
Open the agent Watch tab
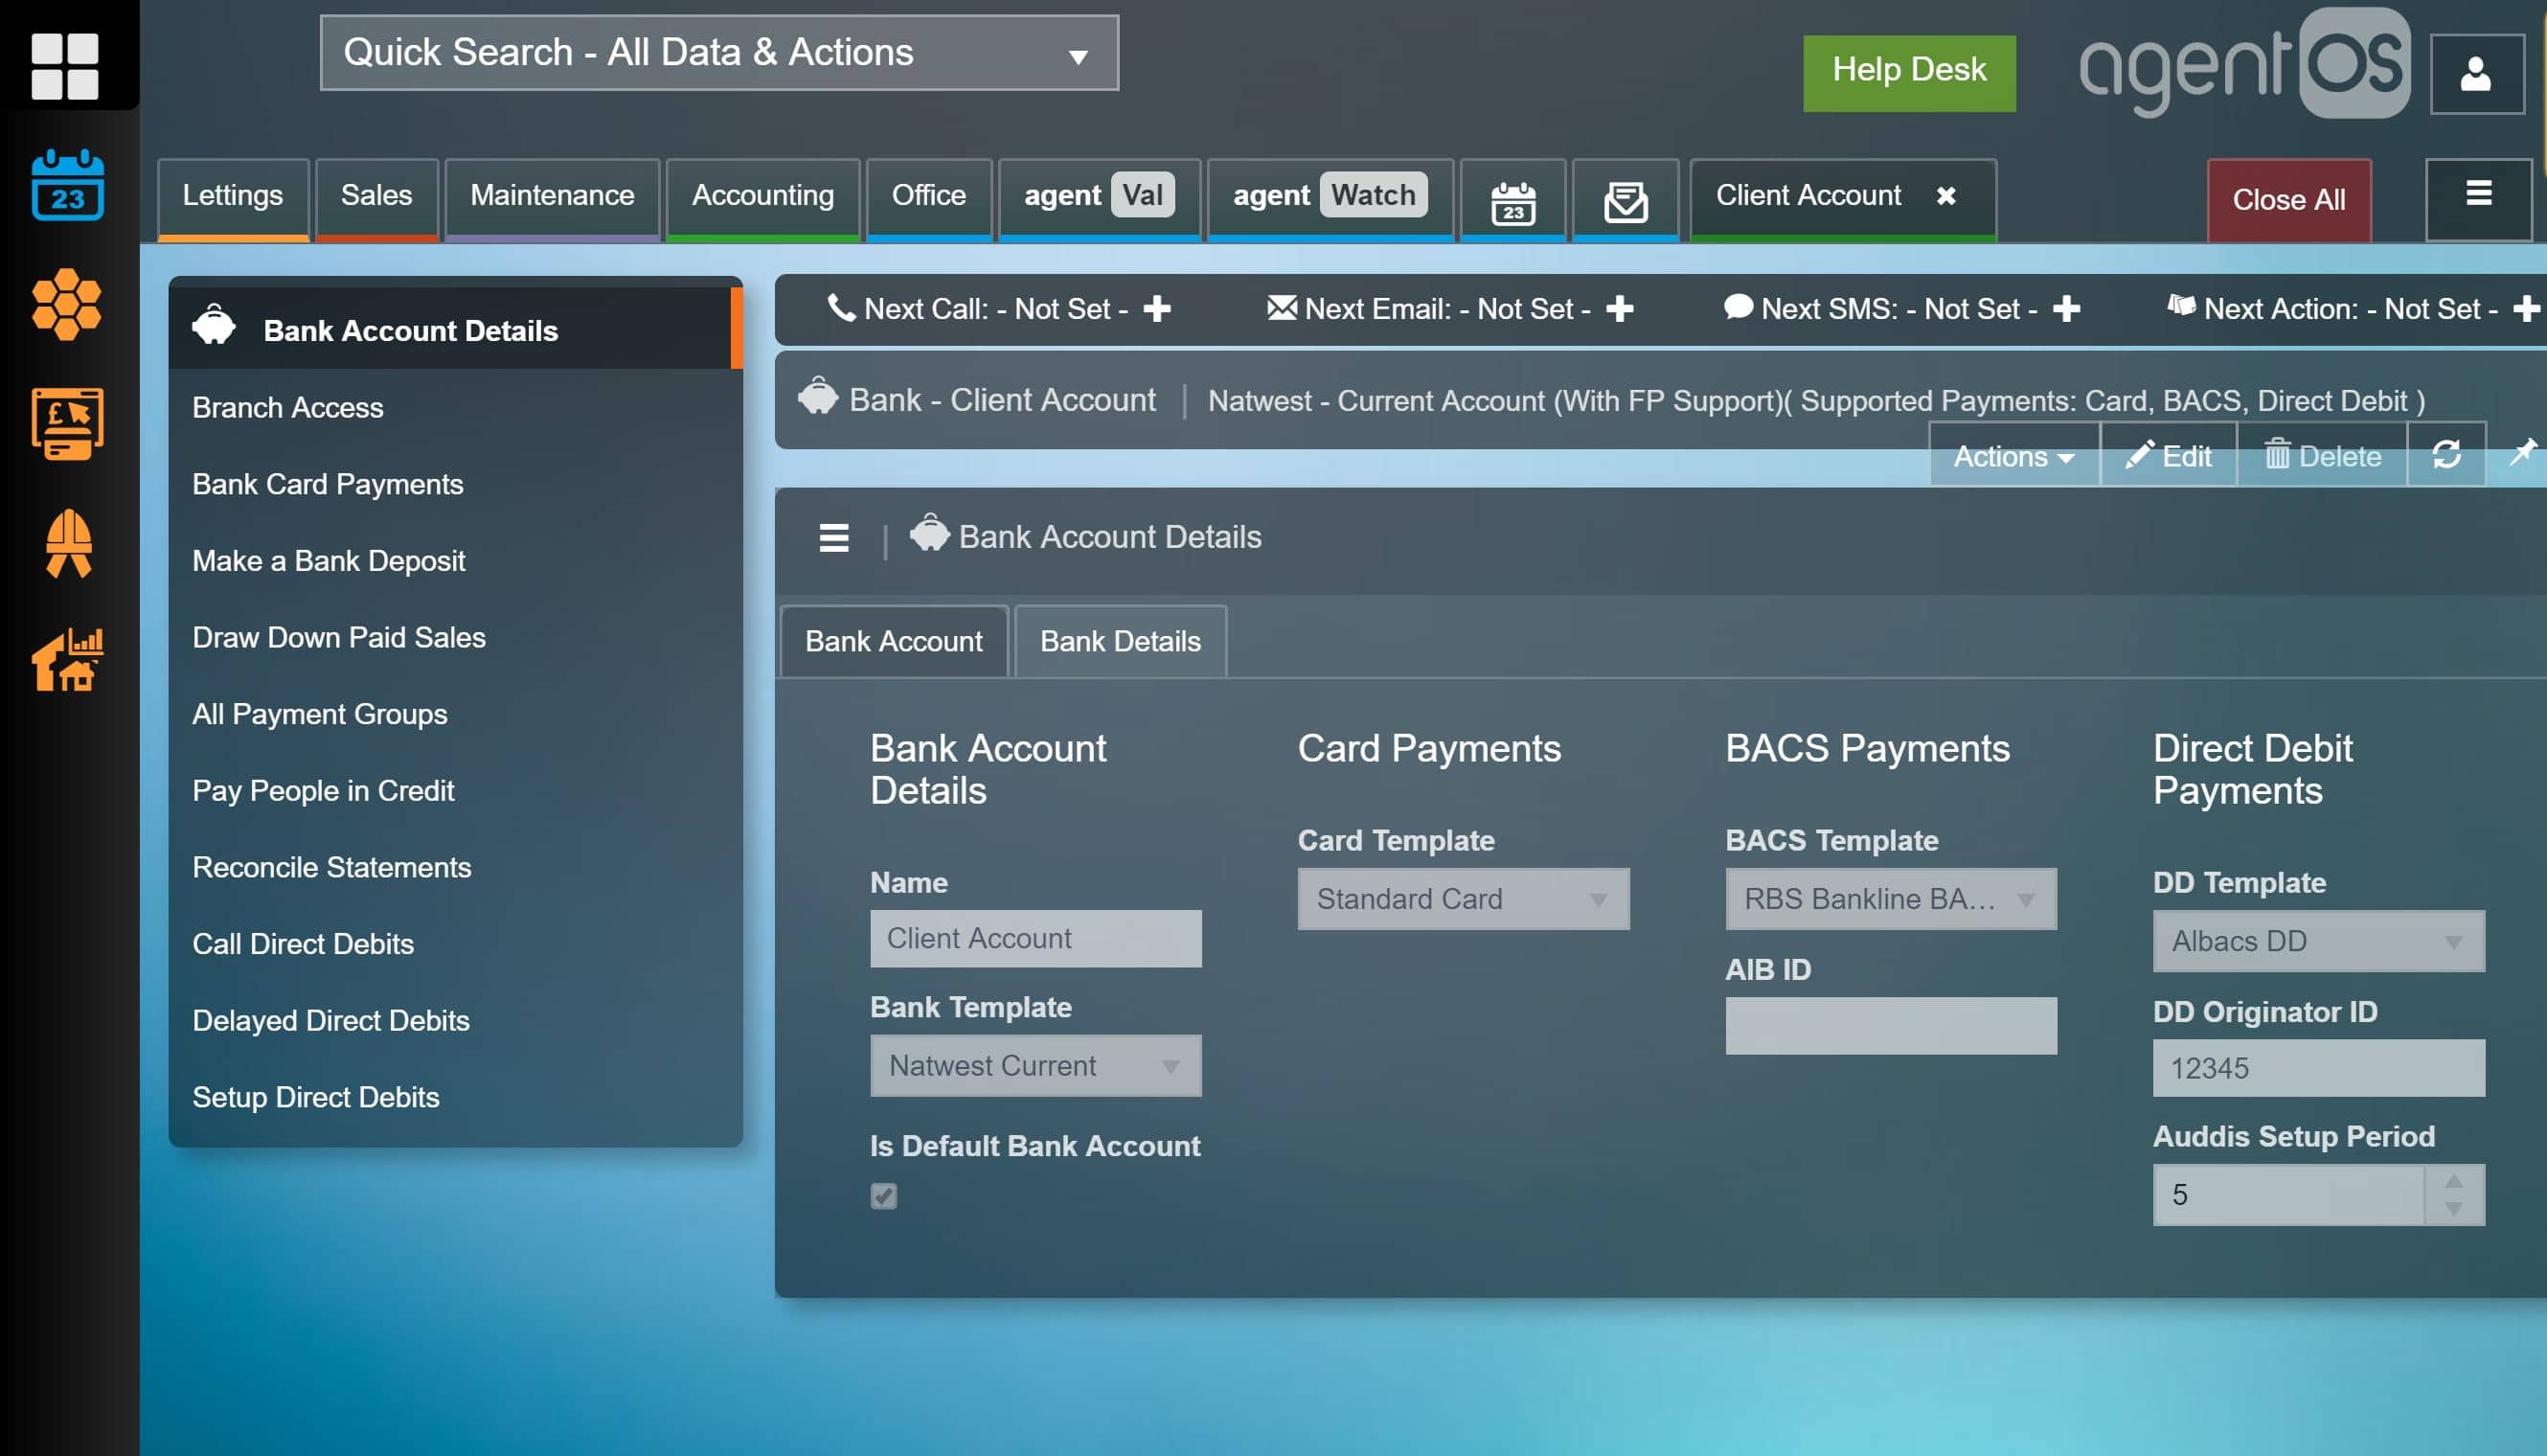1330,197
